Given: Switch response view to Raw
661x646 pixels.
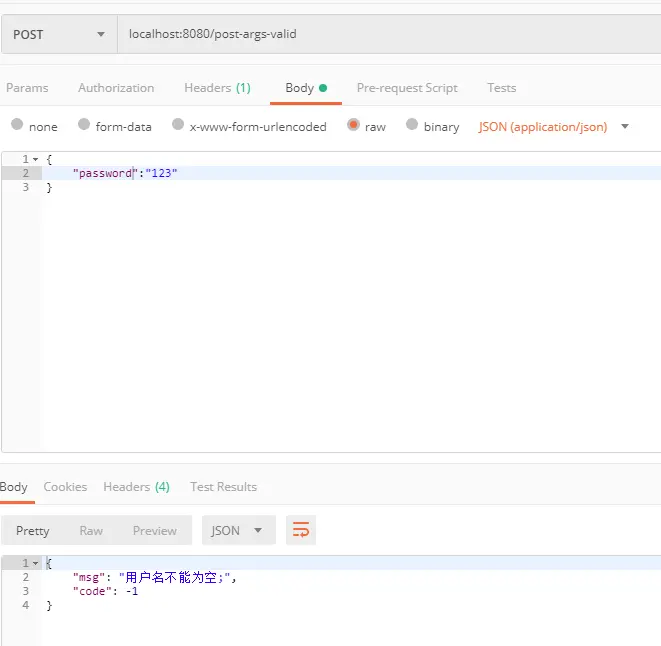Looking at the screenshot, I should coord(91,530).
